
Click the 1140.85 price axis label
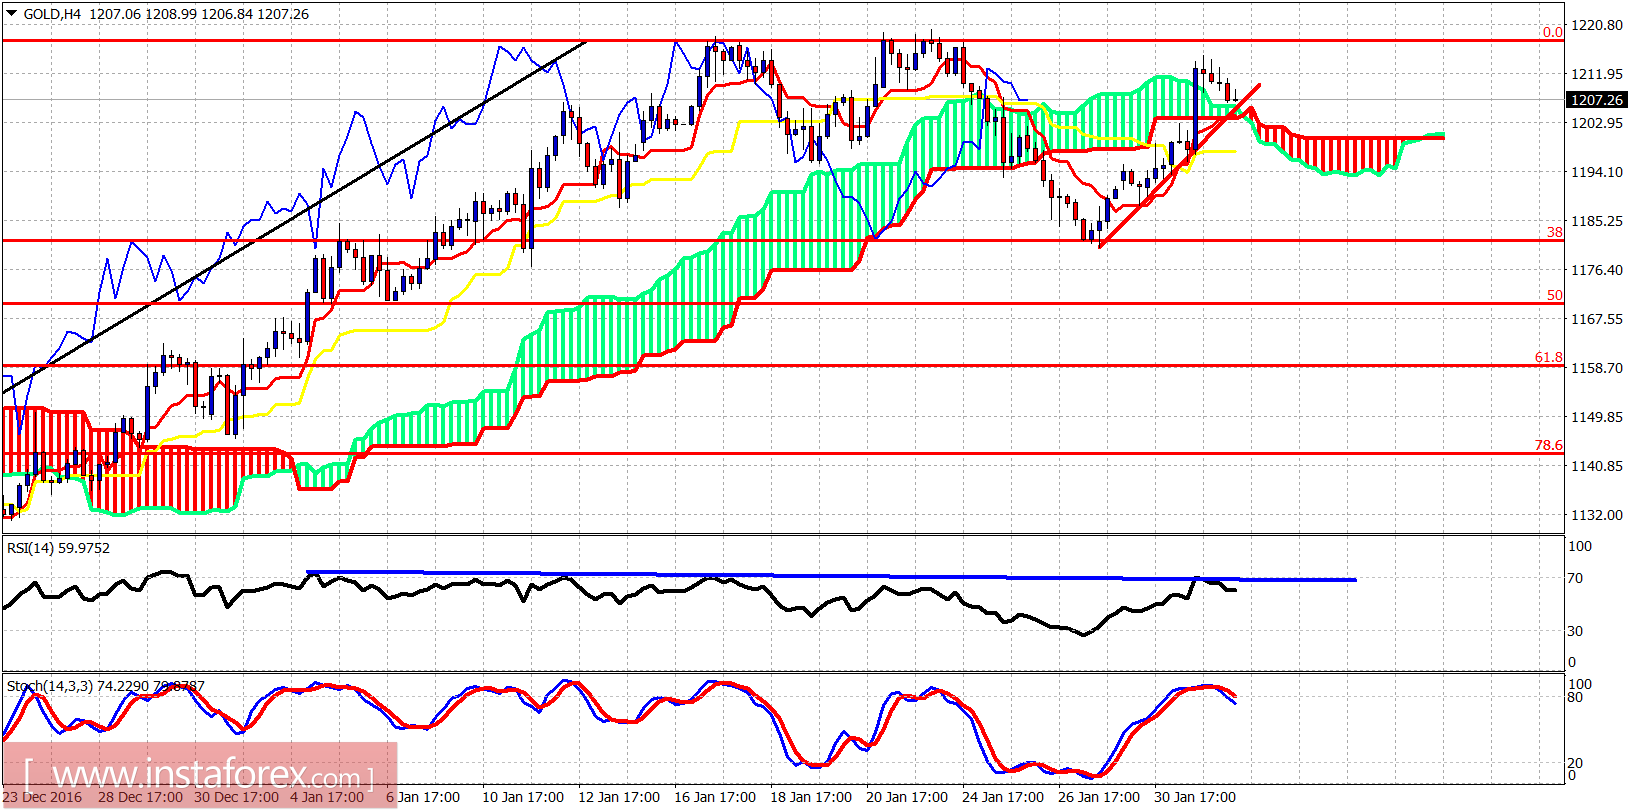(1597, 466)
